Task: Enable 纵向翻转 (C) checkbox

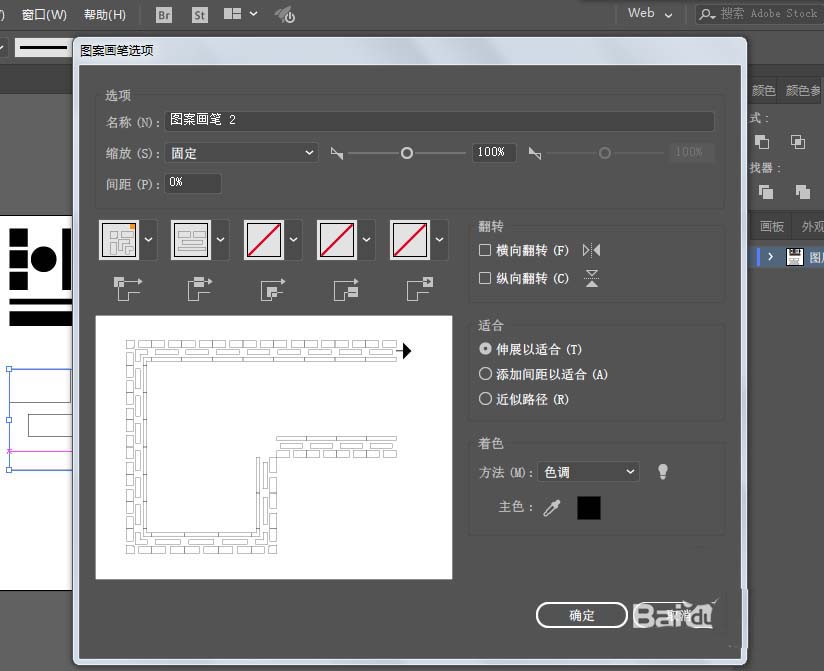Action: (485, 278)
